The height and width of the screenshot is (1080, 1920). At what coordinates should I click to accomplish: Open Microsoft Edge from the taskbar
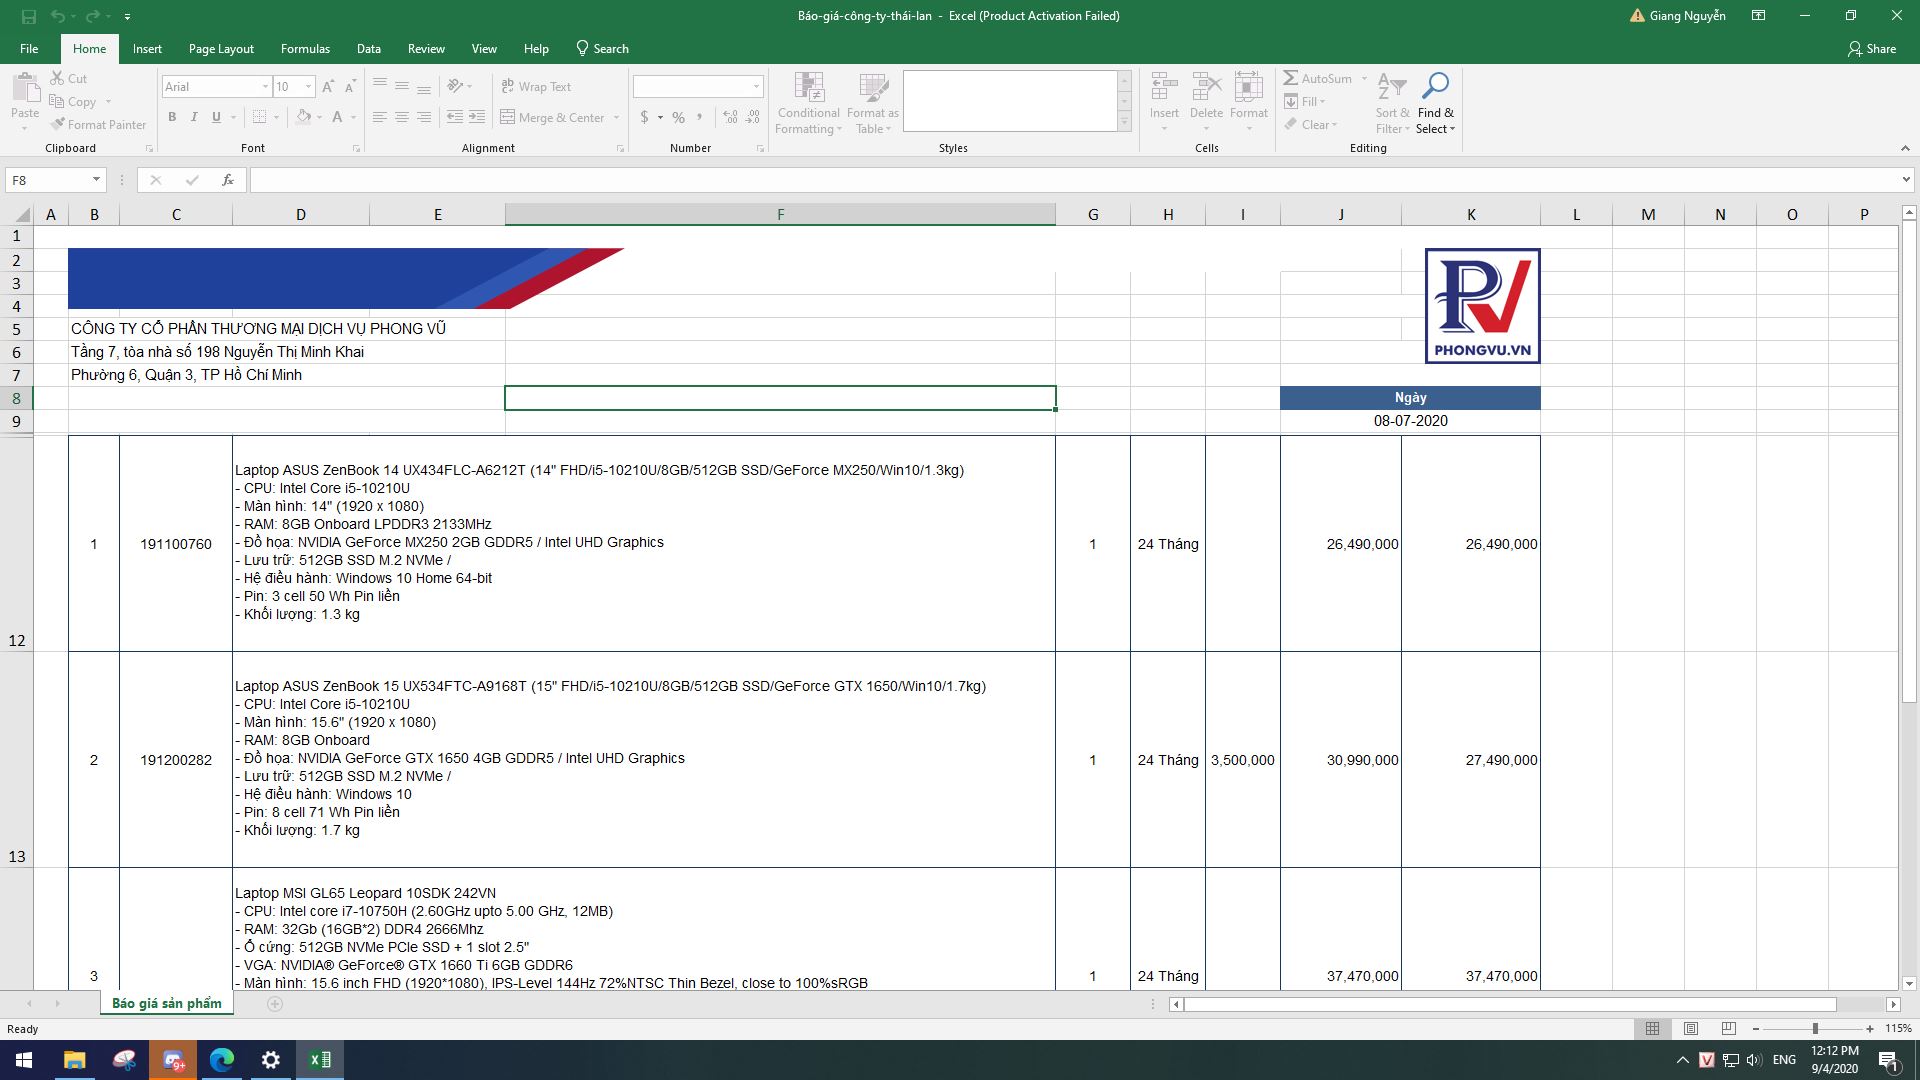tap(222, 1060)
